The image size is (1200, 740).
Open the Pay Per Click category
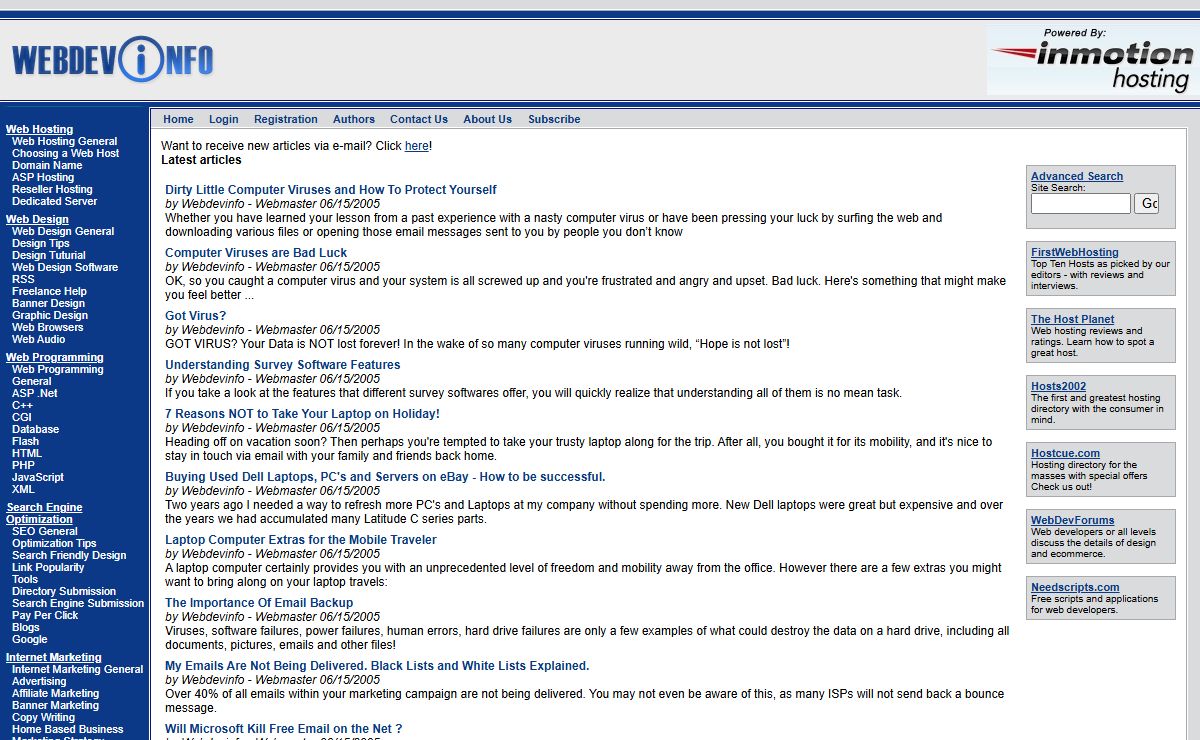coord(45,616)
